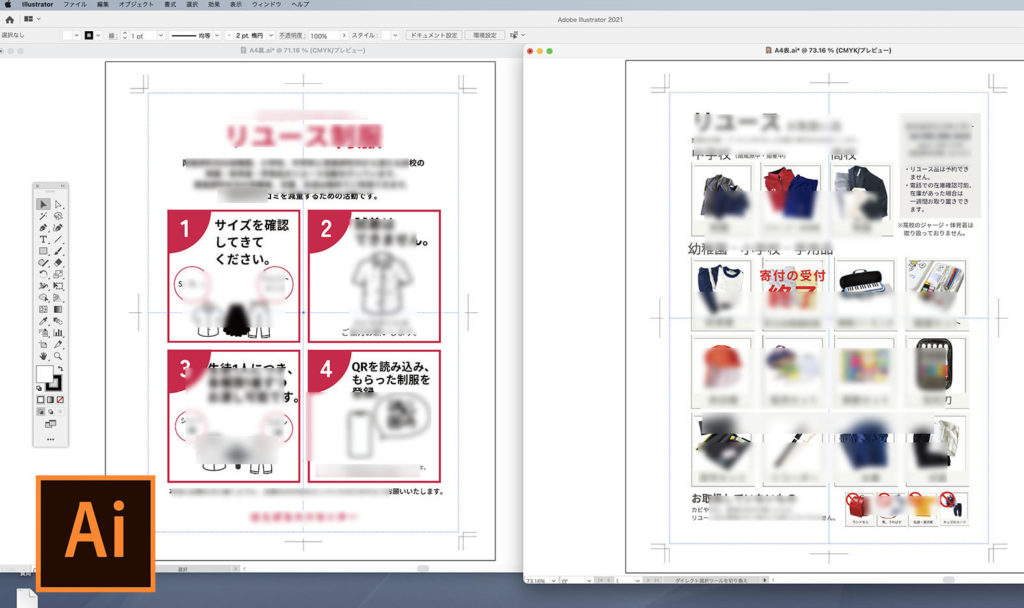This screenshot has width=1024, height=608.
Task: Open the オブジェクト menu
Action: [x=136, y=5]
